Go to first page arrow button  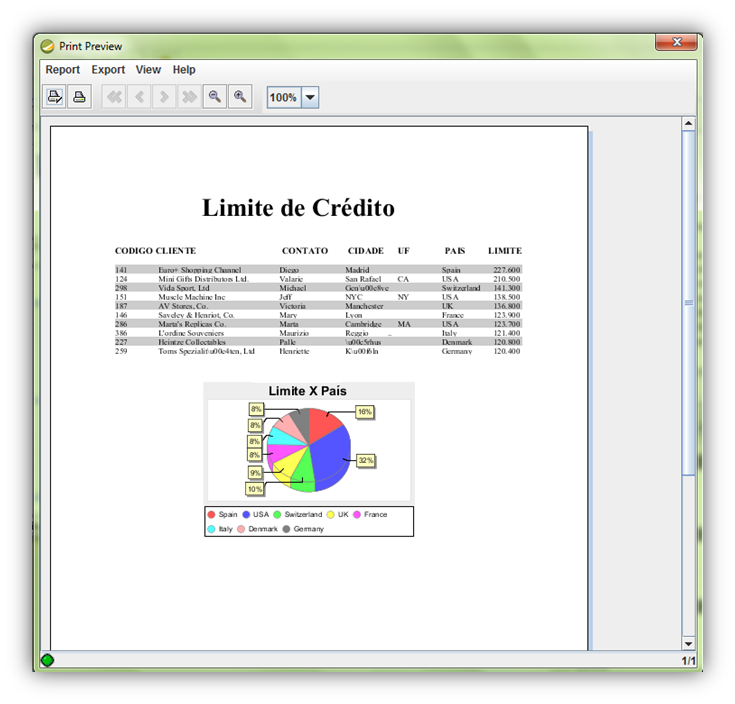(114, 97)
